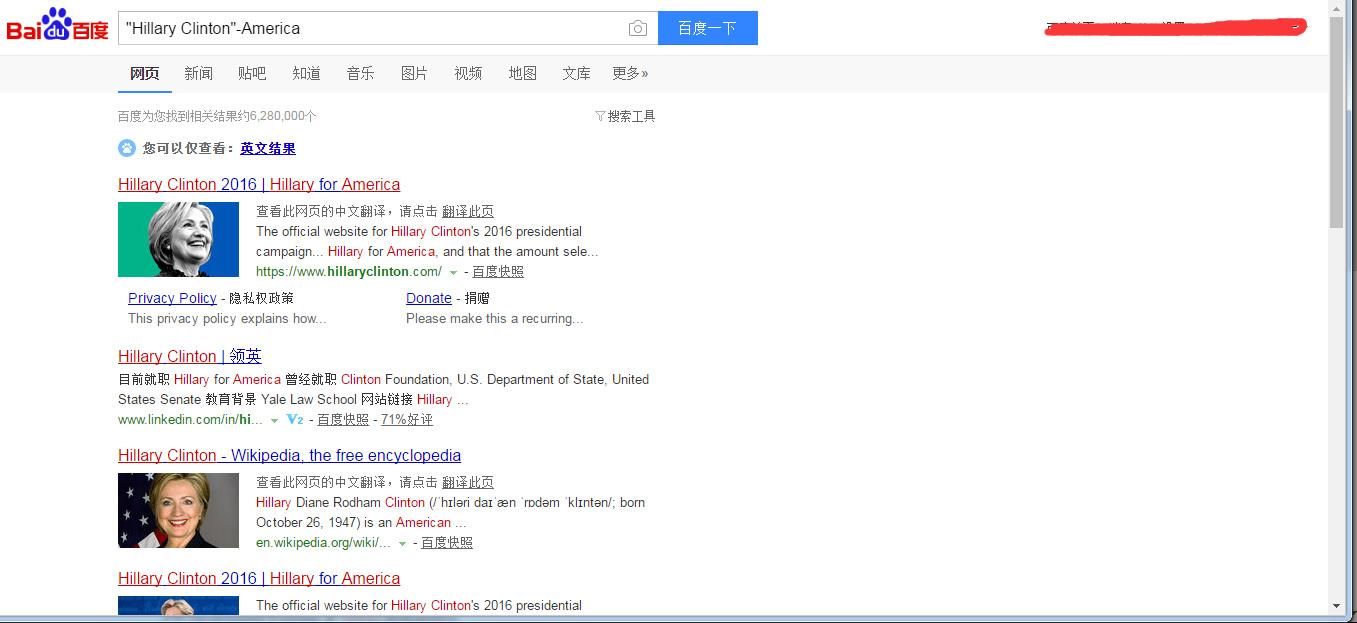Click Wikipedia result portrait thumbnail

(x=178, y=510)
